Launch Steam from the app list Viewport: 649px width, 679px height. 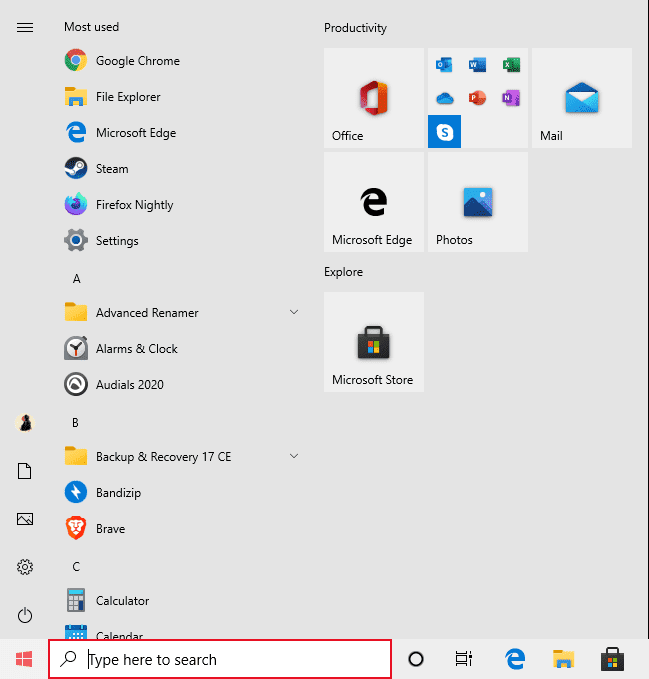point(182,168)
